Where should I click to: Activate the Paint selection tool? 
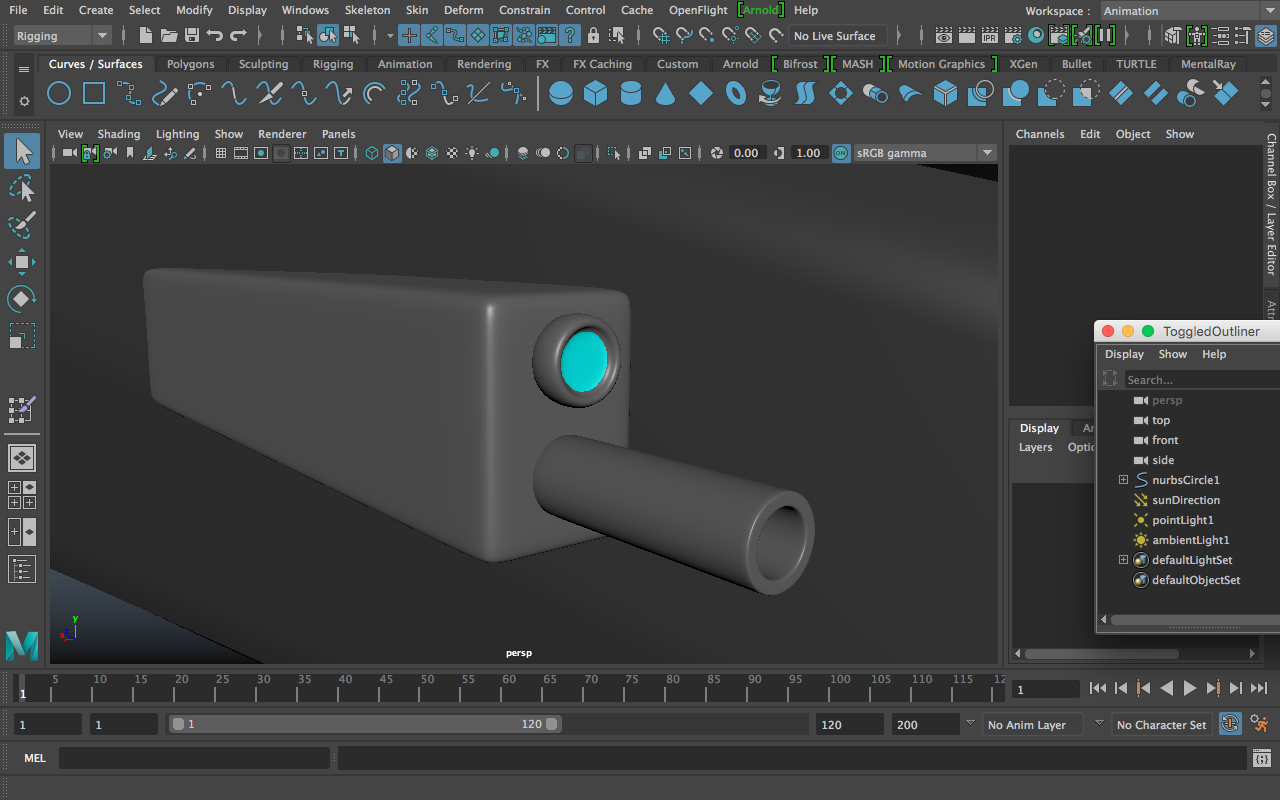pyautogui.click(x=22, y=225)
